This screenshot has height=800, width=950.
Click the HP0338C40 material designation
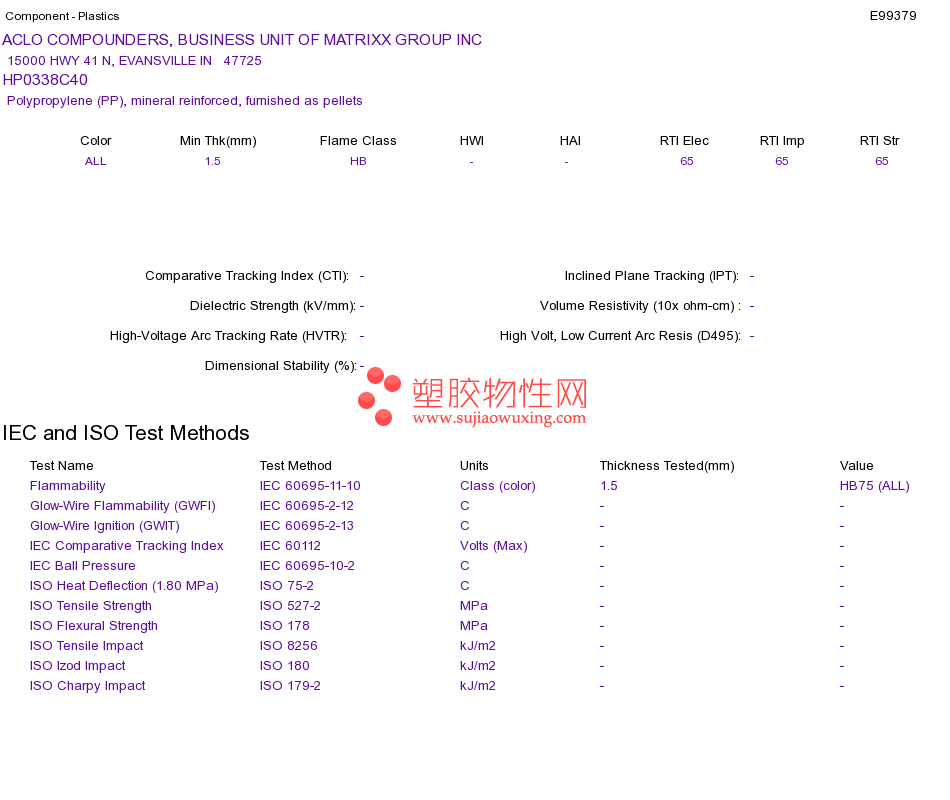coord(45,80)
